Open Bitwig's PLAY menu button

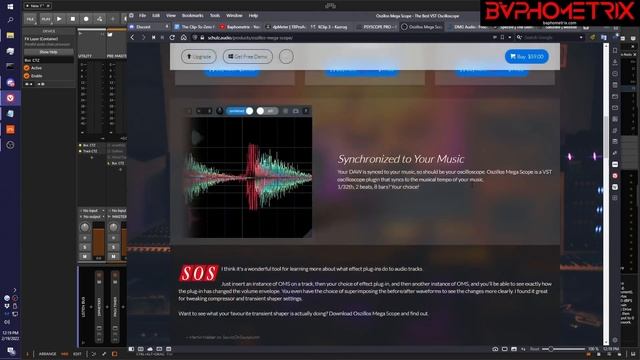(x=46, y=19)
